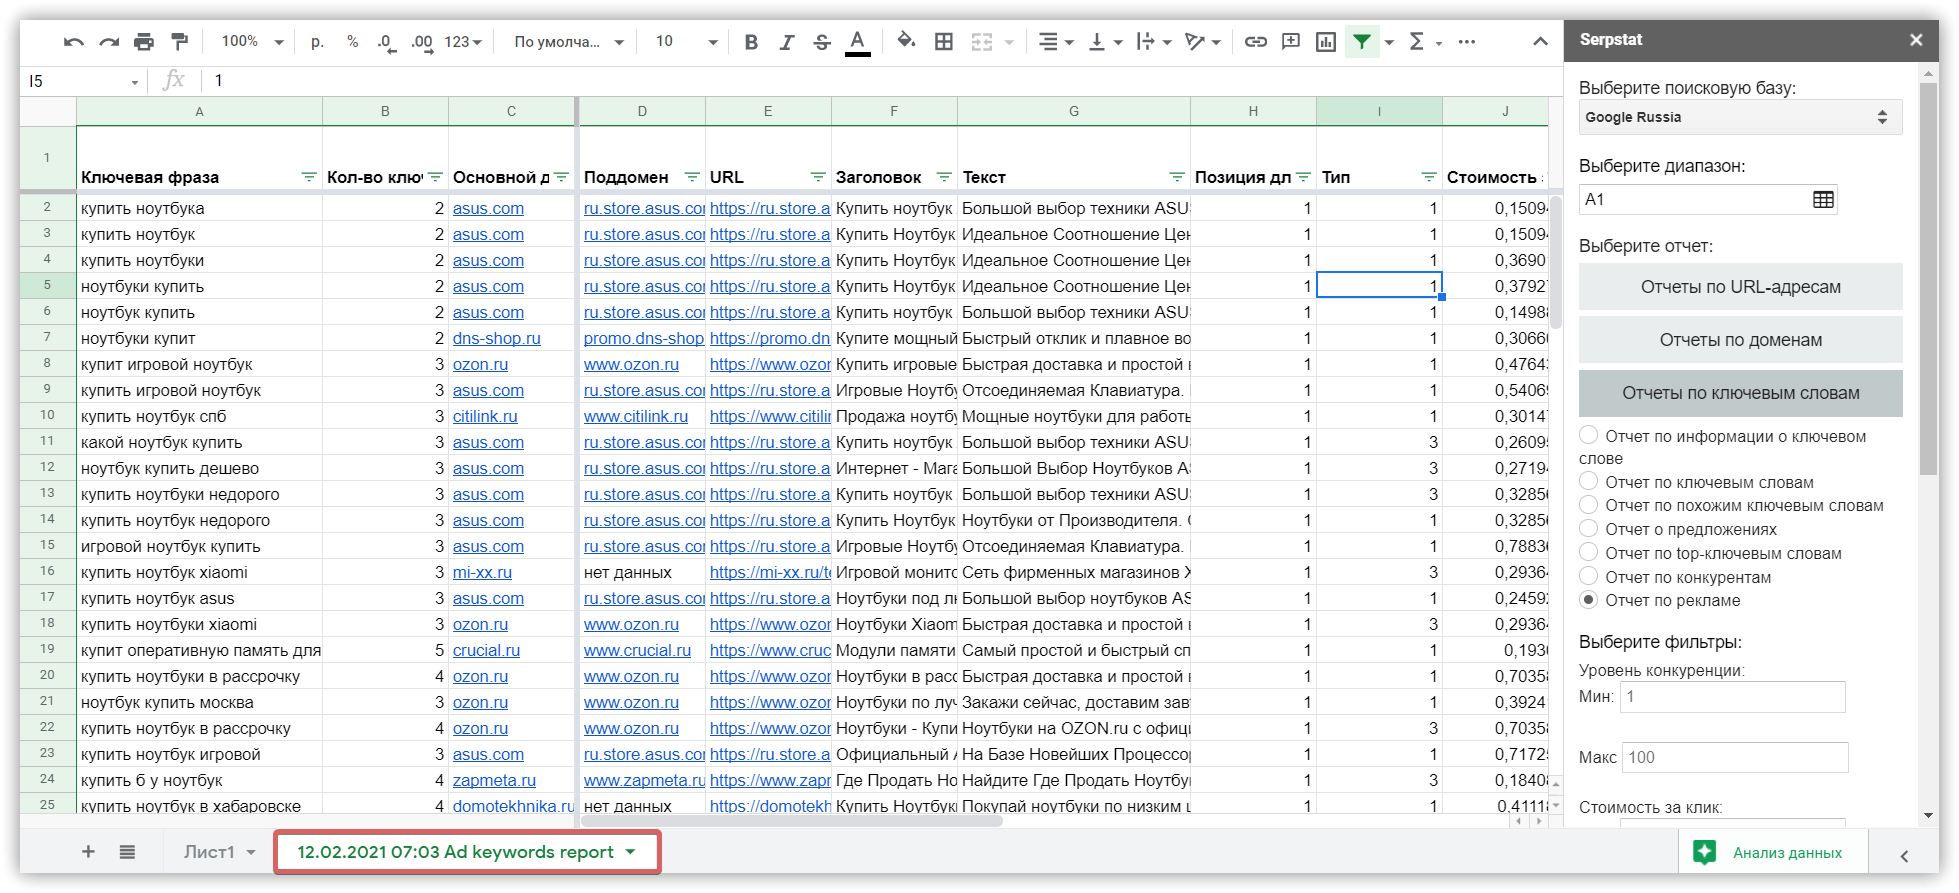This screenshot has height=893, width=1959.
Task: Select 'Отчет о предложениях' radio
Action: tap(1588, 528)
